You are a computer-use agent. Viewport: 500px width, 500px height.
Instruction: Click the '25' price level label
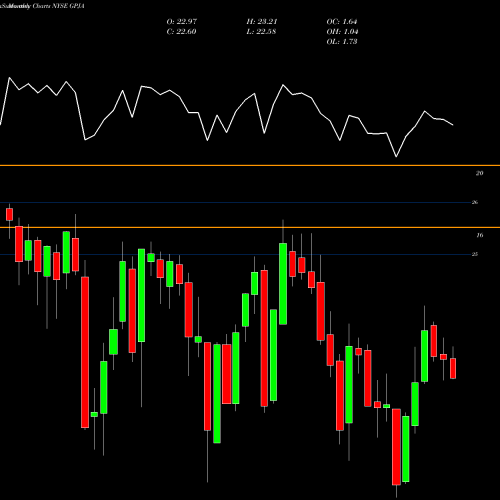coord(475,254)
